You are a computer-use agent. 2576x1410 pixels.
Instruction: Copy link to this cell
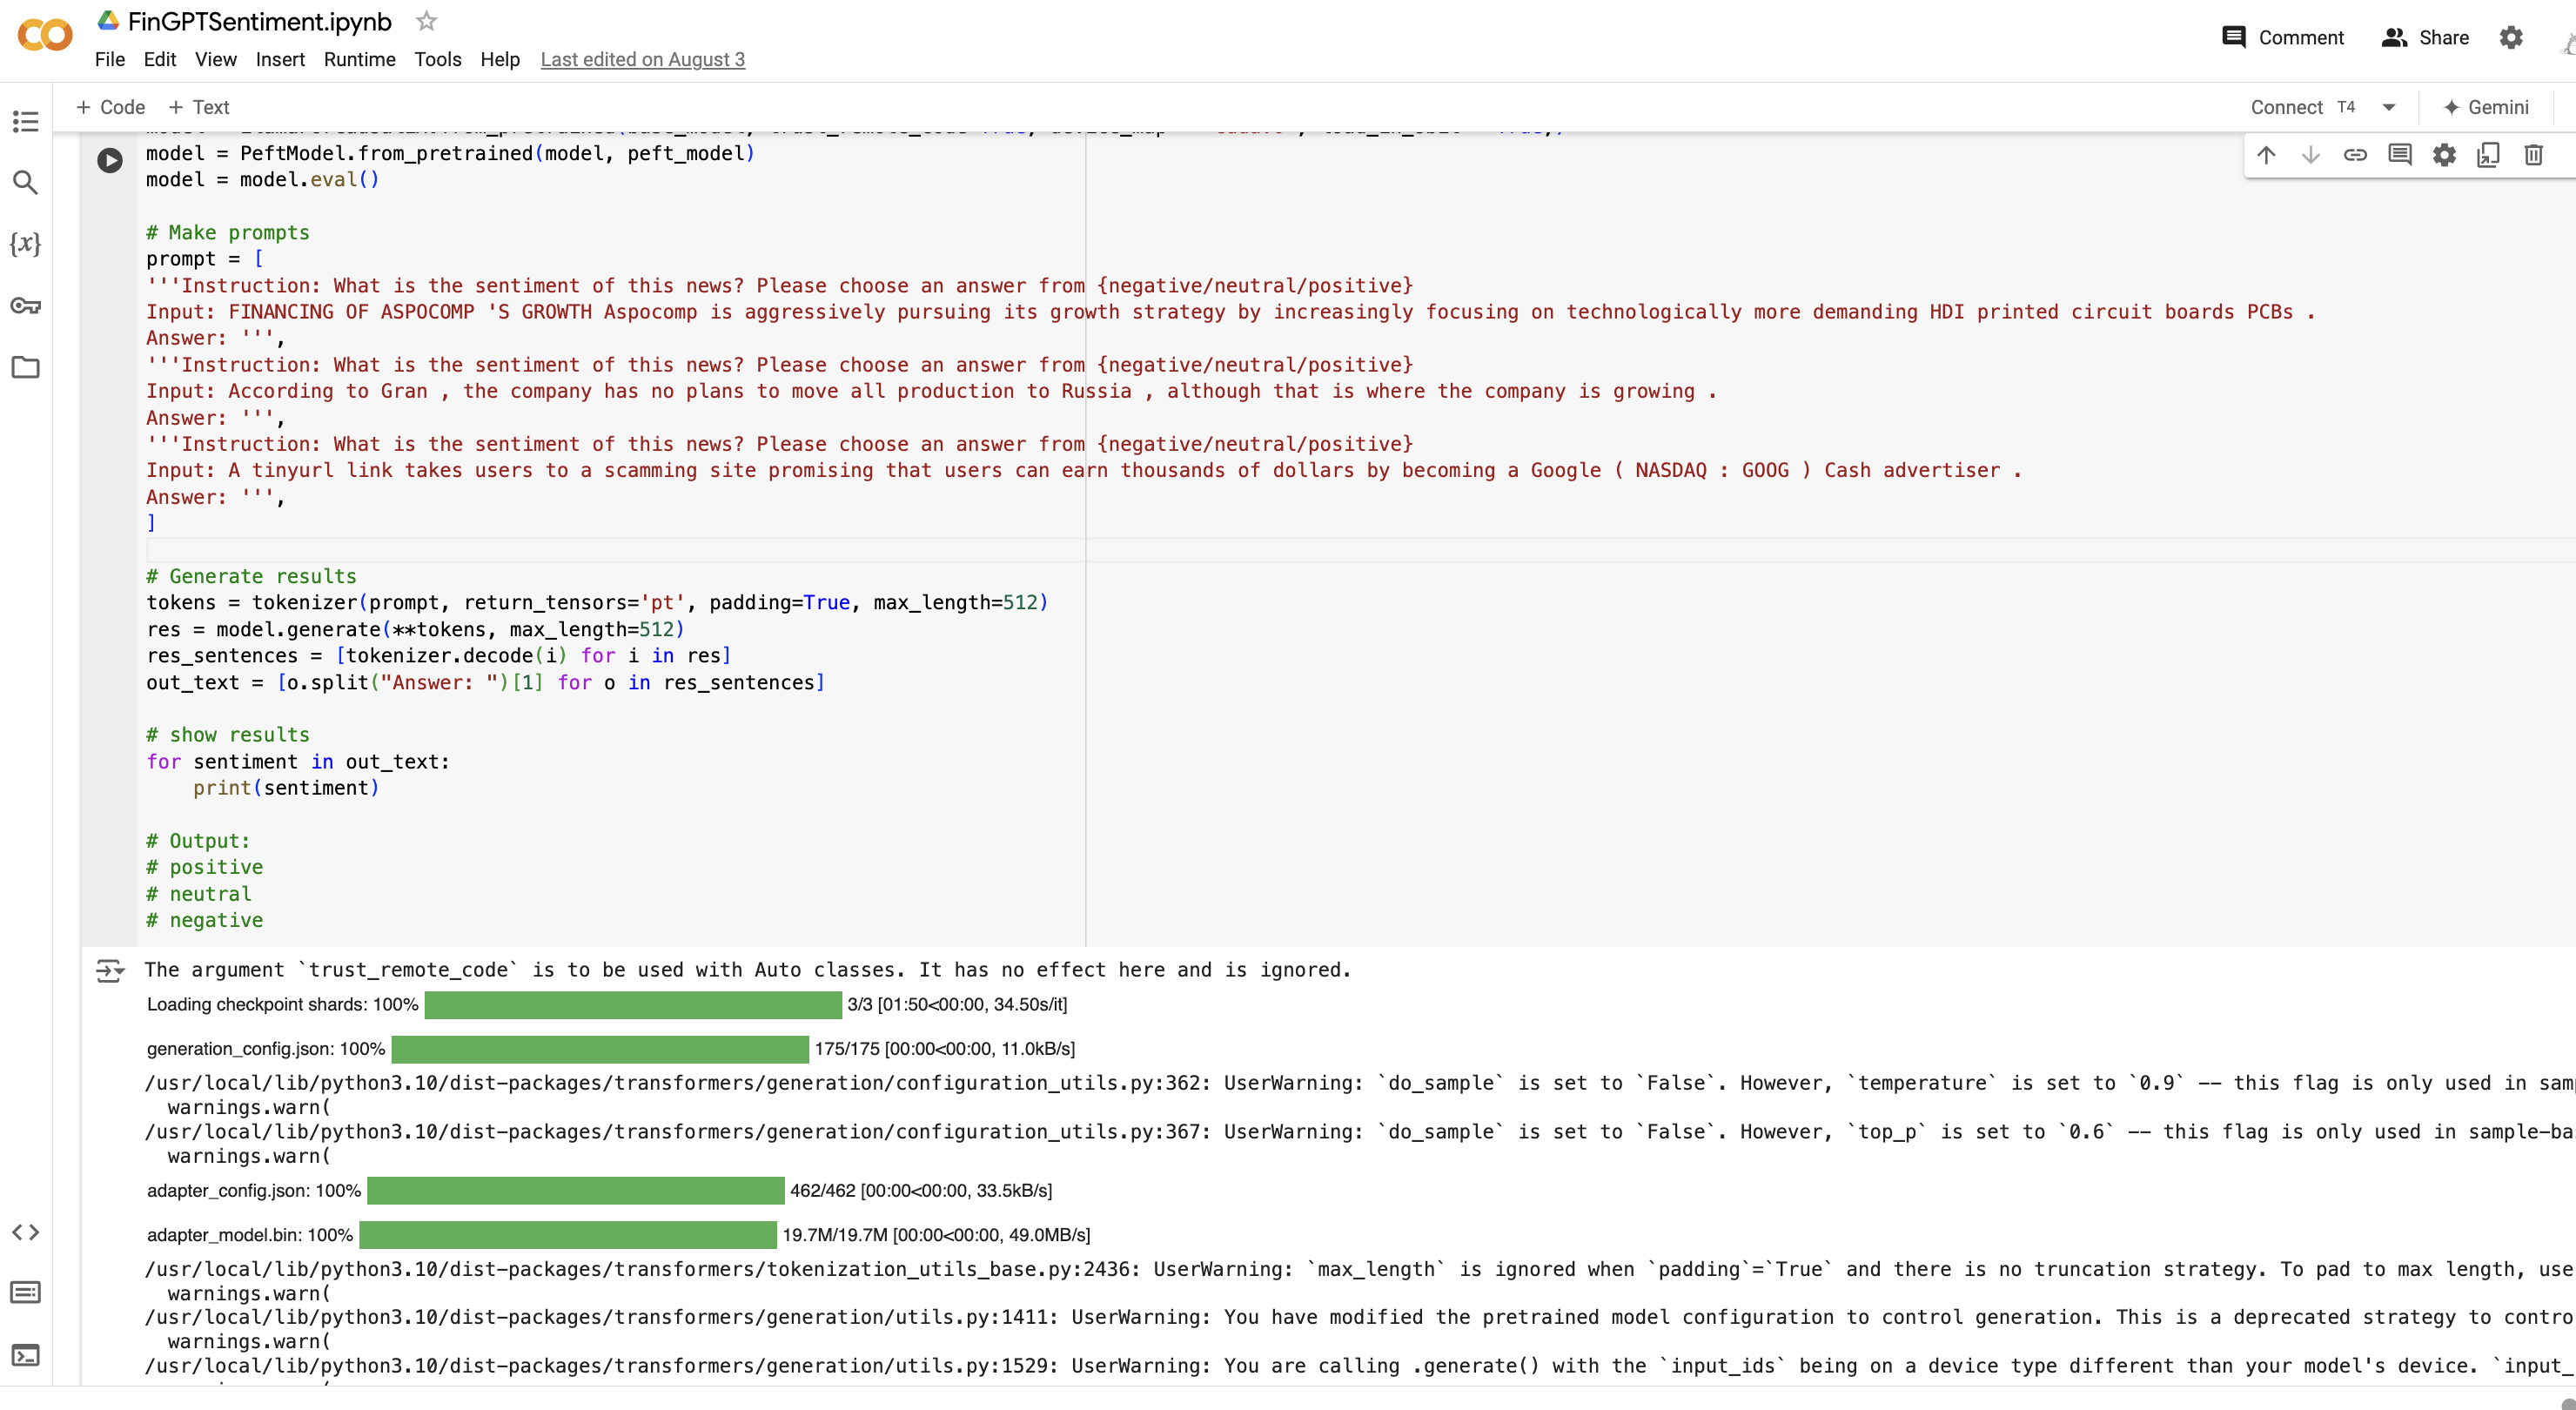[2355, 155]
